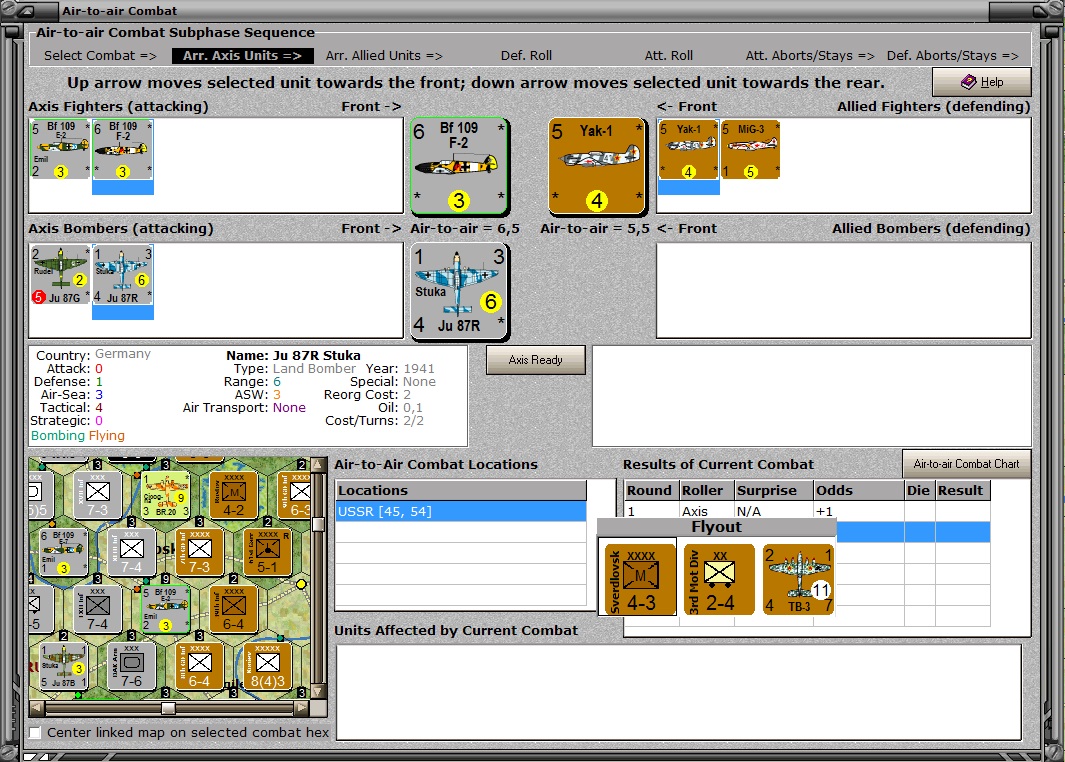This screenshot has height=762, width=1065.
Task: Click the map horizontal scrollbar thumb
Action: tap(168, 708)
